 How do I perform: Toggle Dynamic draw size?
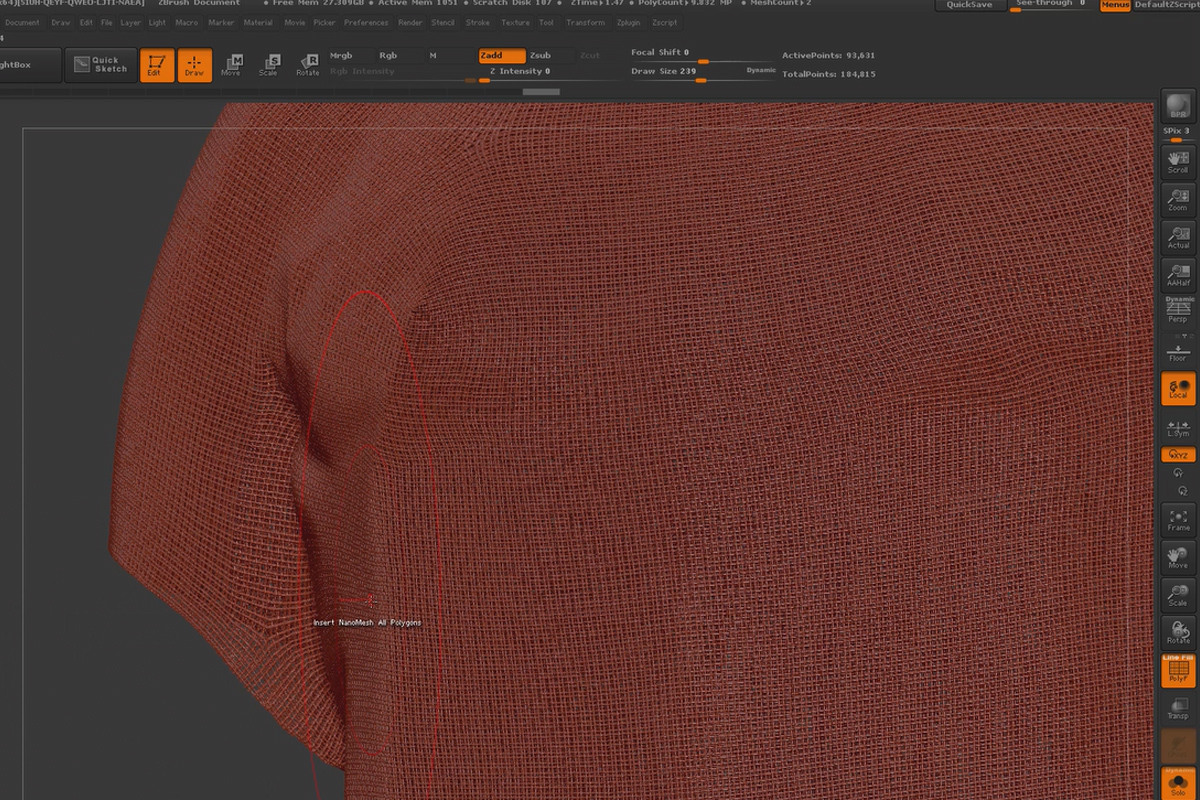coord(760,71)
